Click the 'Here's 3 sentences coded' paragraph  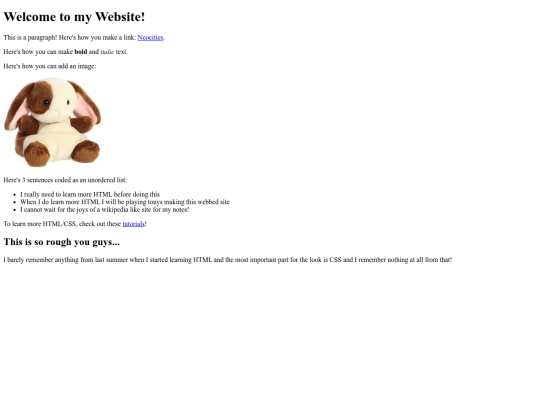[65, 180]
